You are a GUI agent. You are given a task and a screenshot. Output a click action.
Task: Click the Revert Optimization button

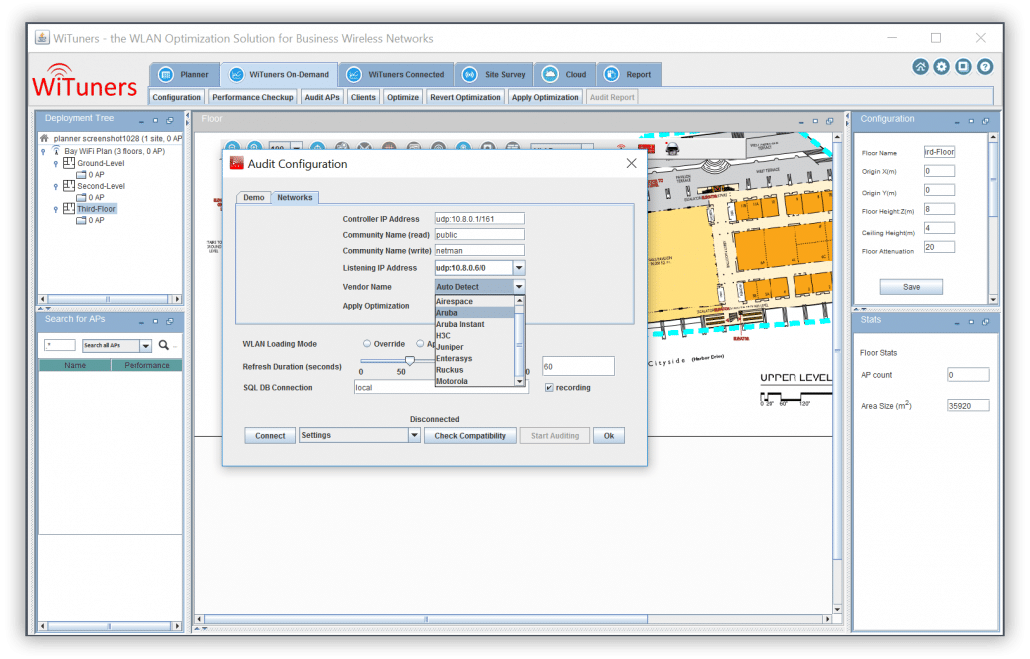click(465, 97)
